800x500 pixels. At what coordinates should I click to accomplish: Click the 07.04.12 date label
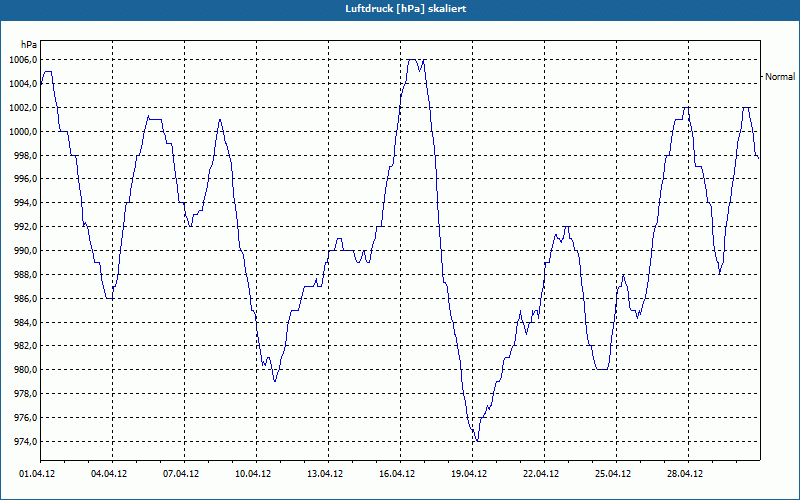click(181, 474)
